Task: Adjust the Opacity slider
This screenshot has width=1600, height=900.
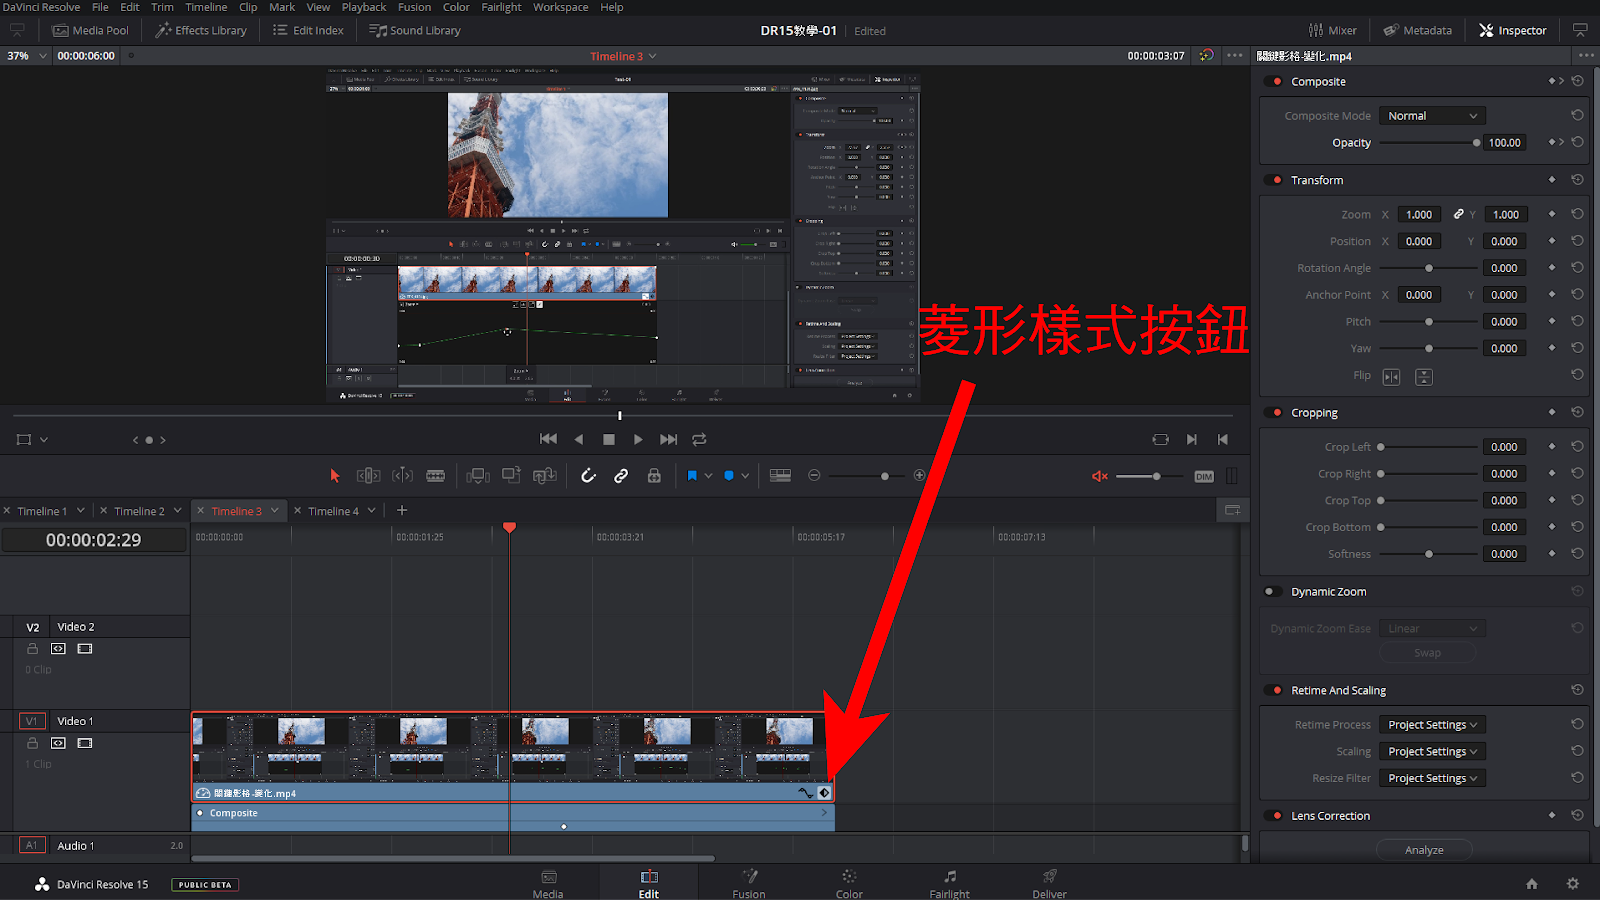Action: point(1428,143)
